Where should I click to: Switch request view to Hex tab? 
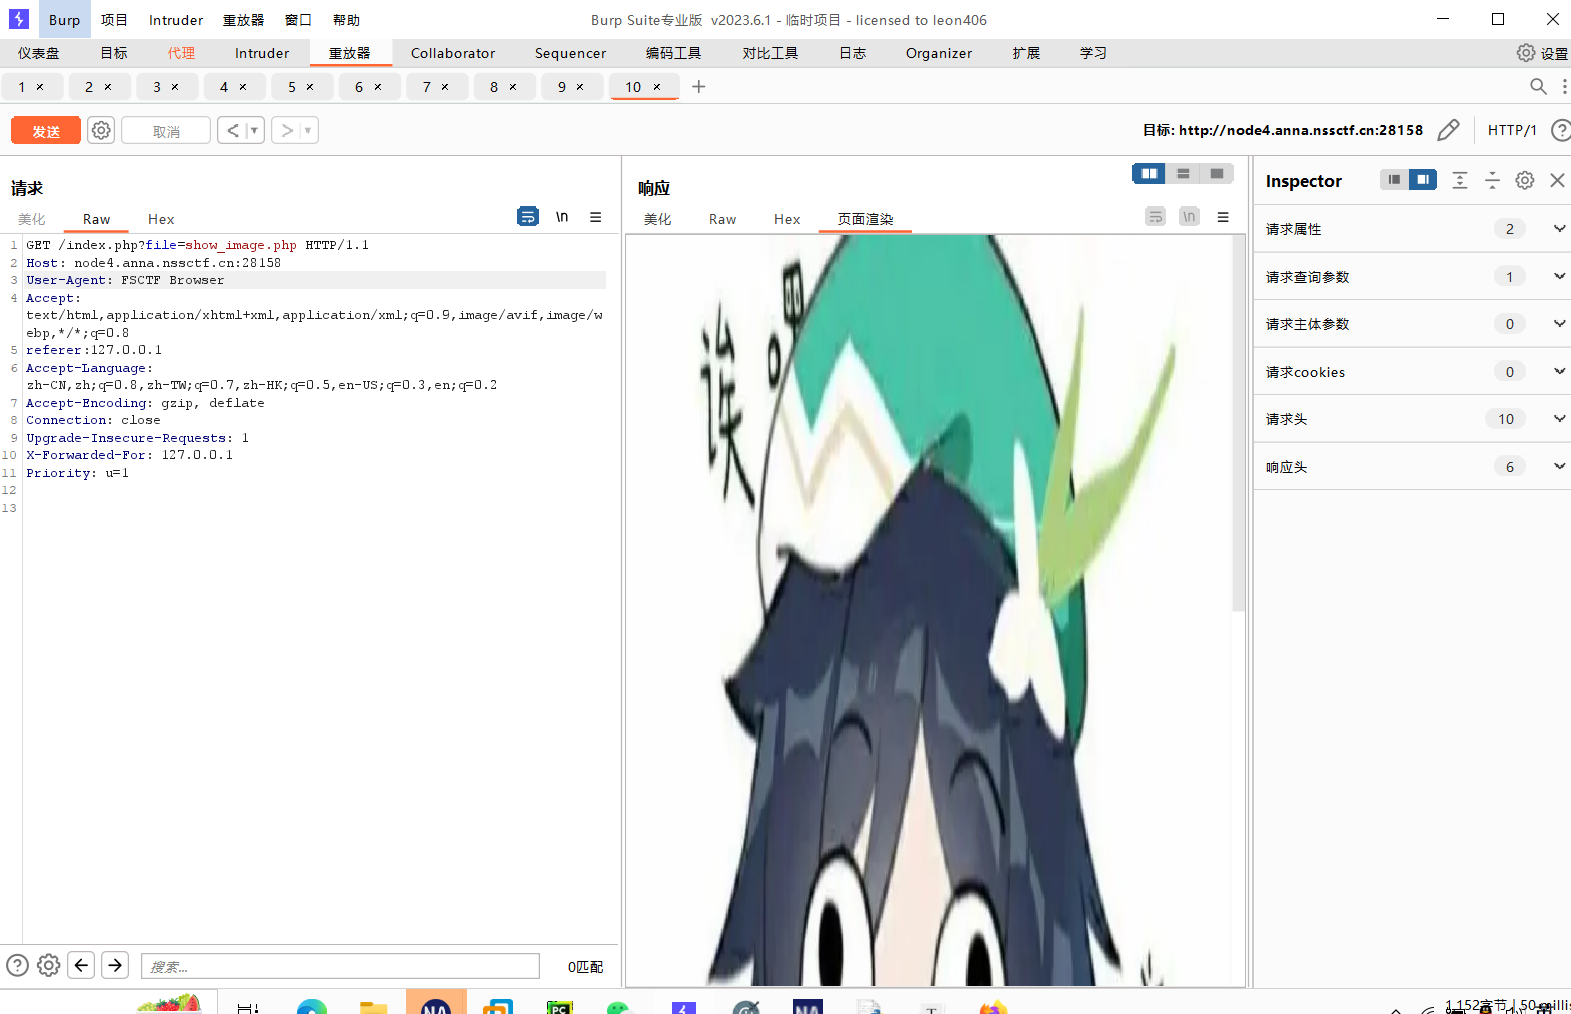[161, 219]
